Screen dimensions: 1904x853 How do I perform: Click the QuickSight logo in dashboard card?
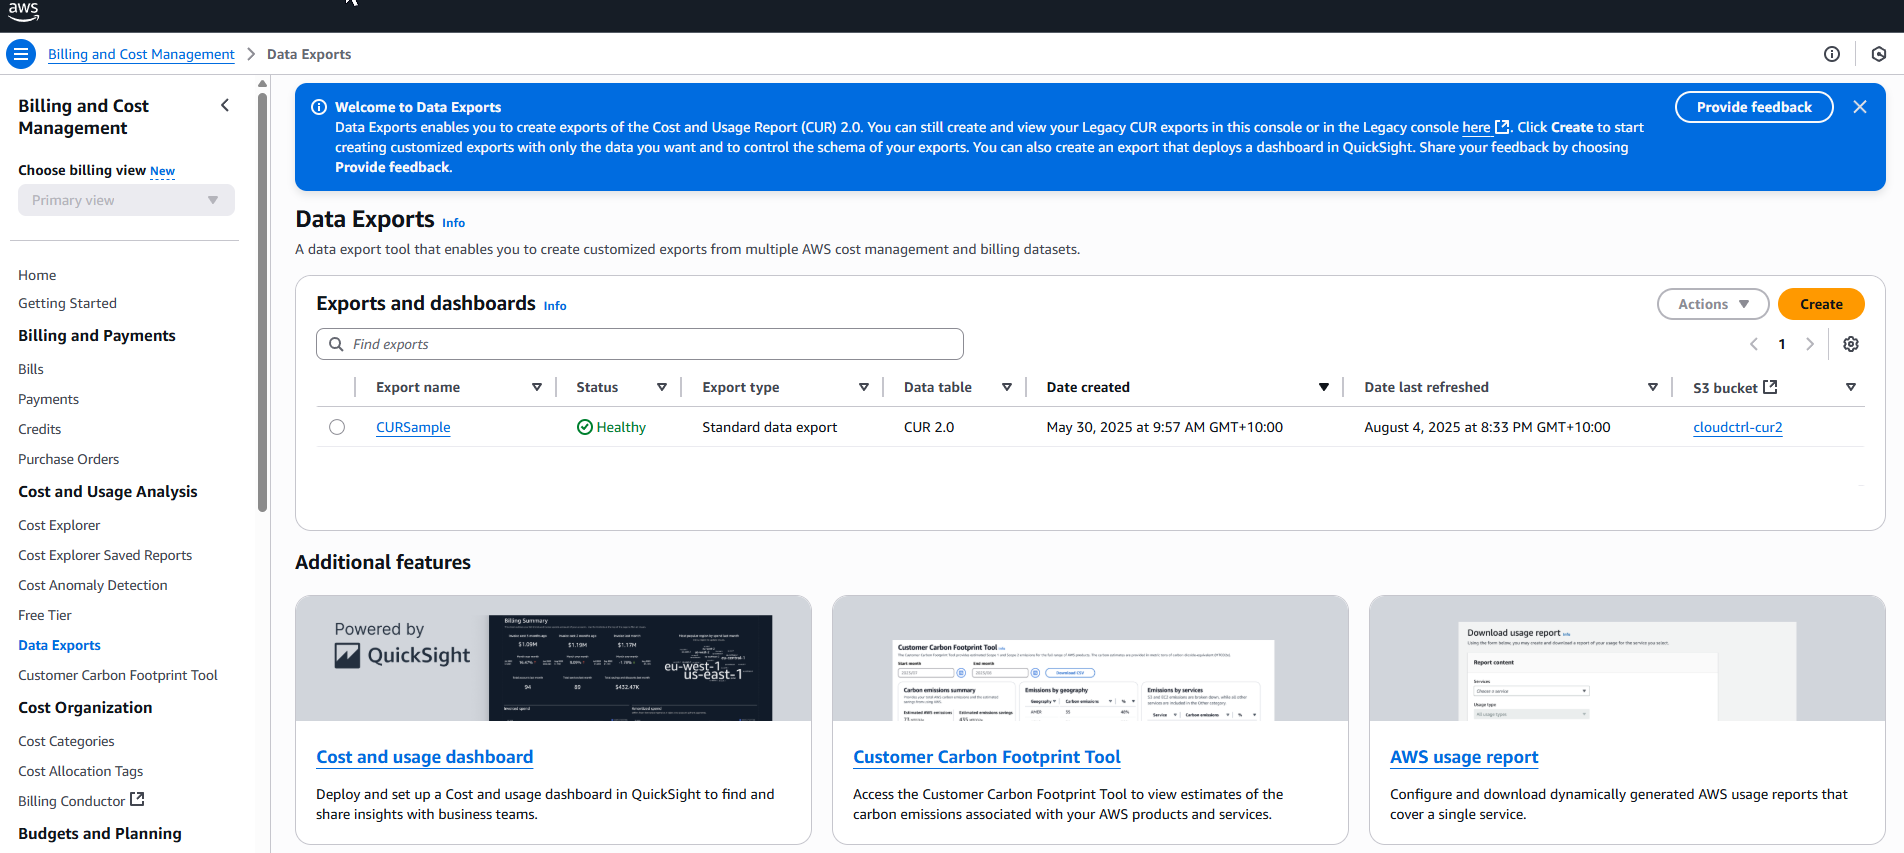[402, 655]
